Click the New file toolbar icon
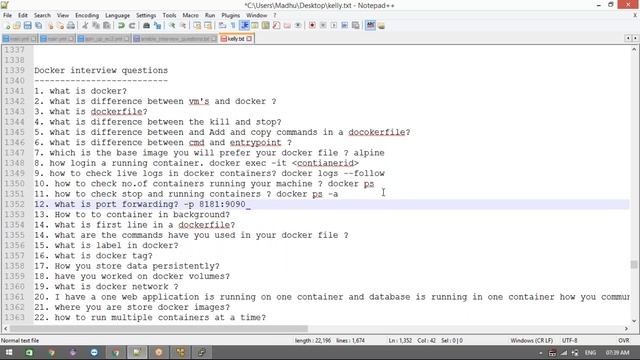Screen dimensions: 640x360 (x=7, y=26)
